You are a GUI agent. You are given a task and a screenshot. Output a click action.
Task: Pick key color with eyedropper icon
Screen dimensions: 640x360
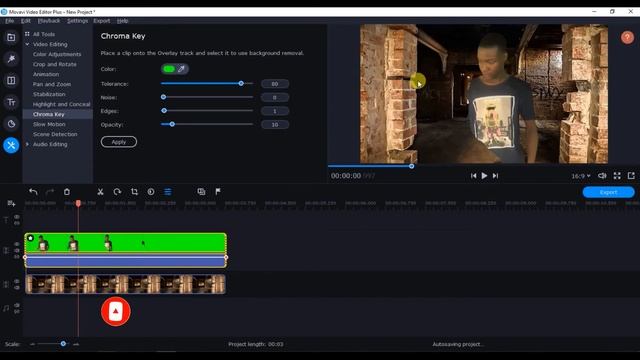(182, 69)
